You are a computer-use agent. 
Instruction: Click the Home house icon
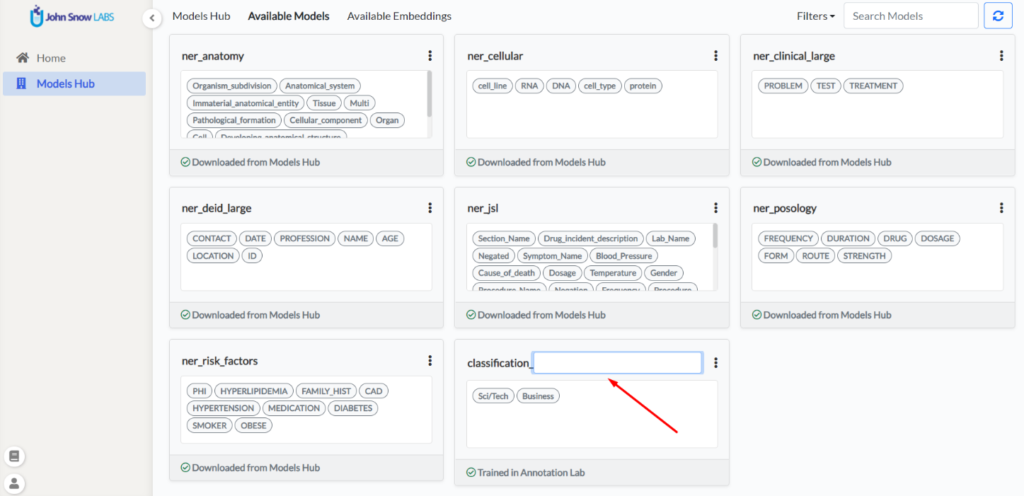pyautogui.click(x=22, y=58)
